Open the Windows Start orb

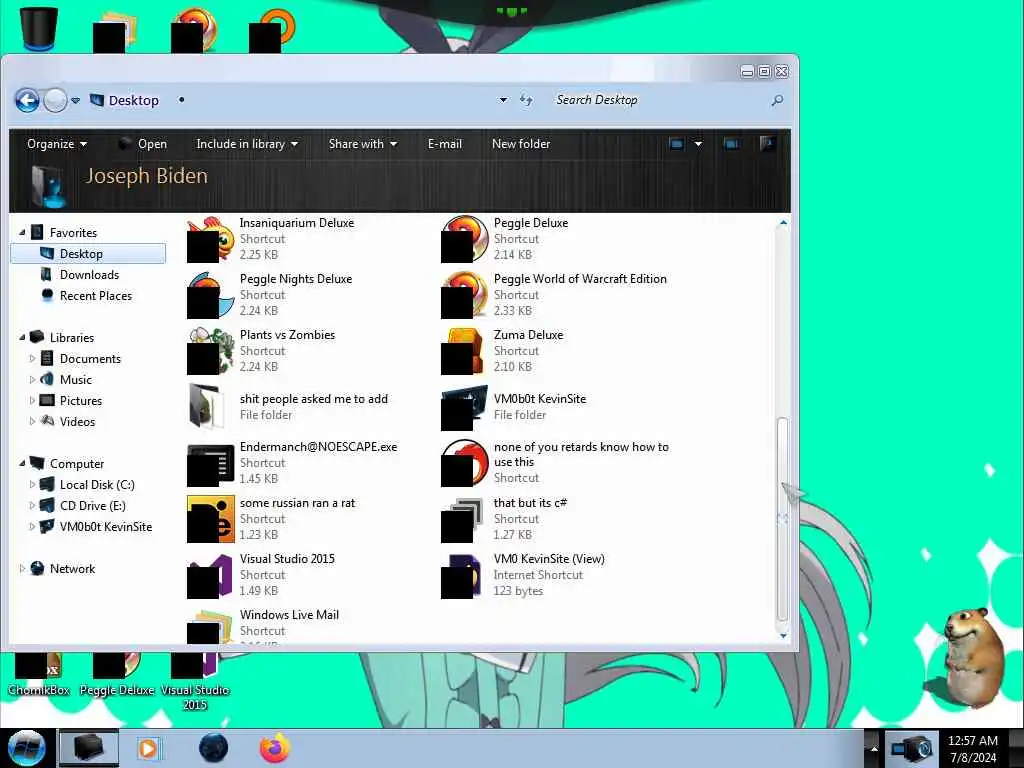[x=26, y=748]
